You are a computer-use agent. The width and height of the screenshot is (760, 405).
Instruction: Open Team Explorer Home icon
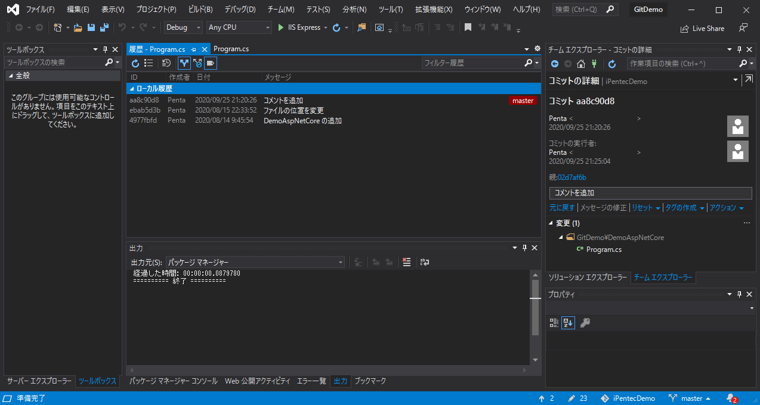click(x=581, y=63)
